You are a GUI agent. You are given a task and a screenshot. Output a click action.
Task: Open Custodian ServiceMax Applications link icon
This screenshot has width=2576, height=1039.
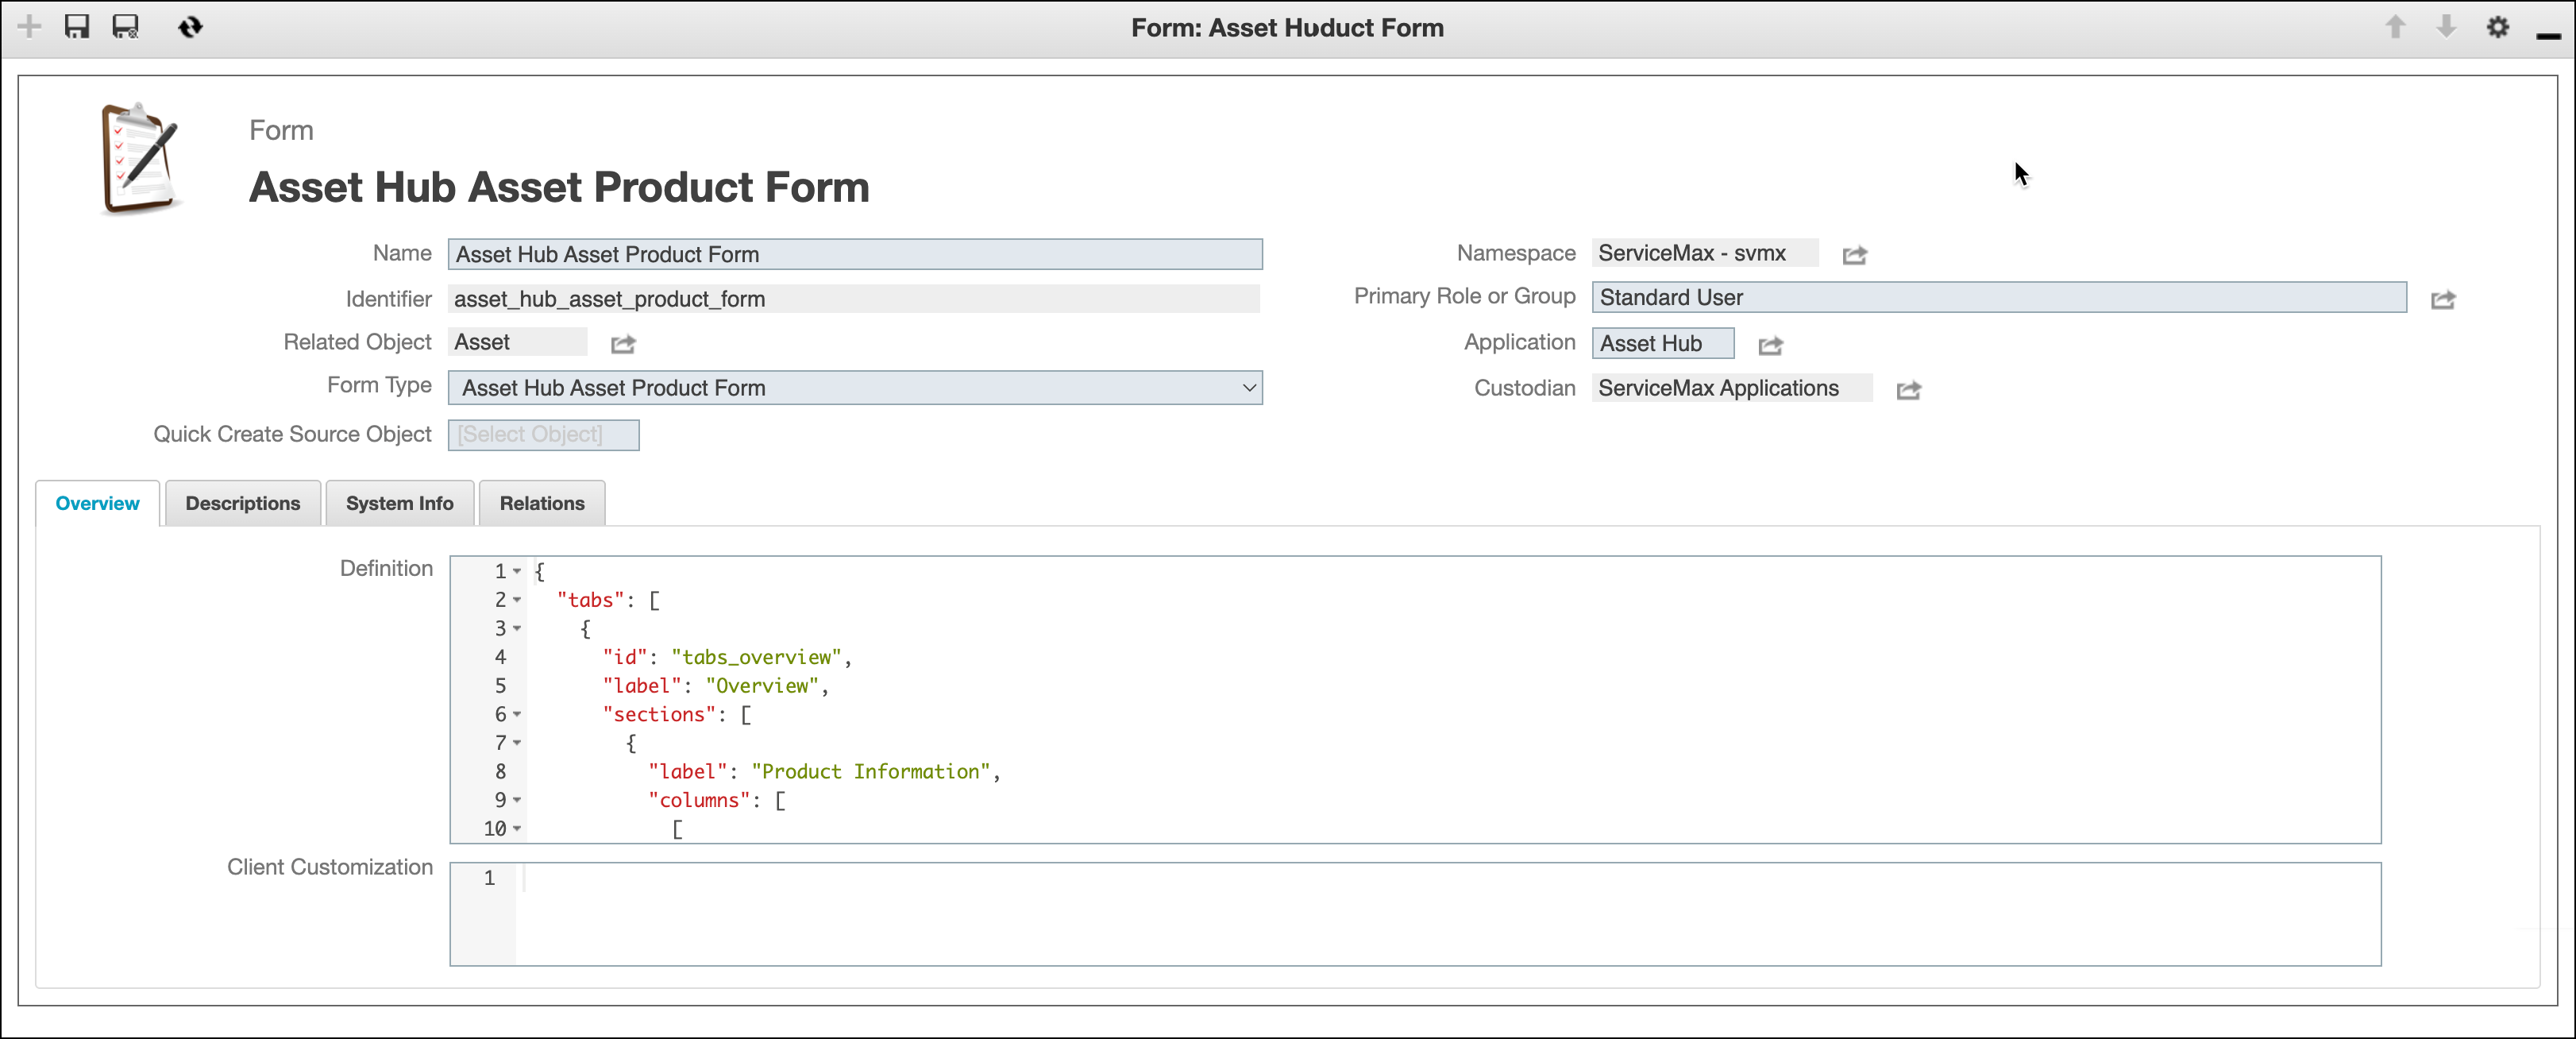tap(1909, 390)
